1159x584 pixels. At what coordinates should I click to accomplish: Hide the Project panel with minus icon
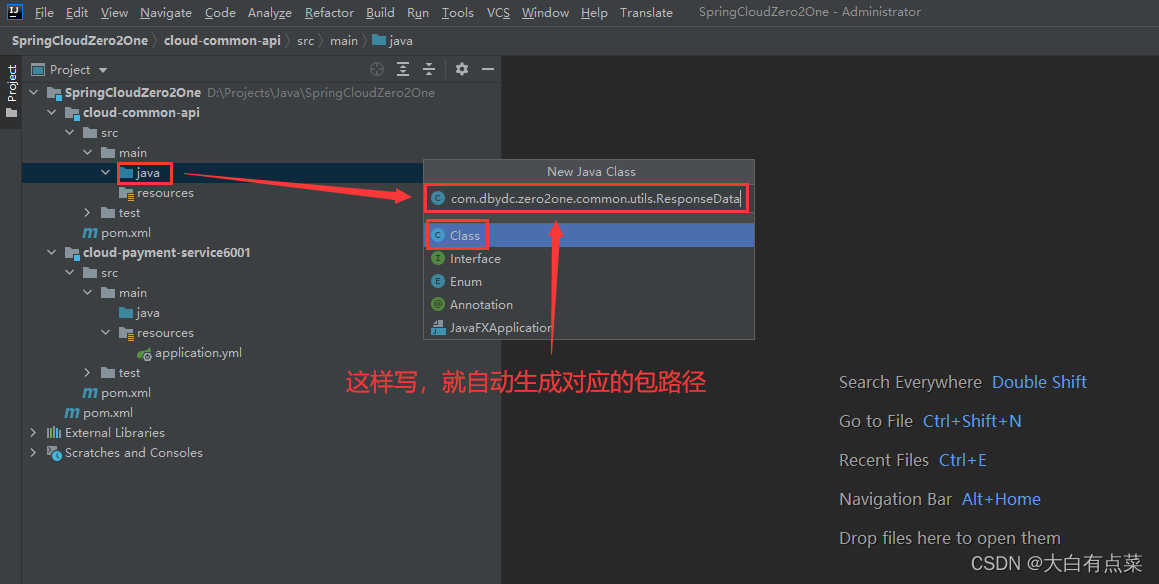click(x=488, y=69)
